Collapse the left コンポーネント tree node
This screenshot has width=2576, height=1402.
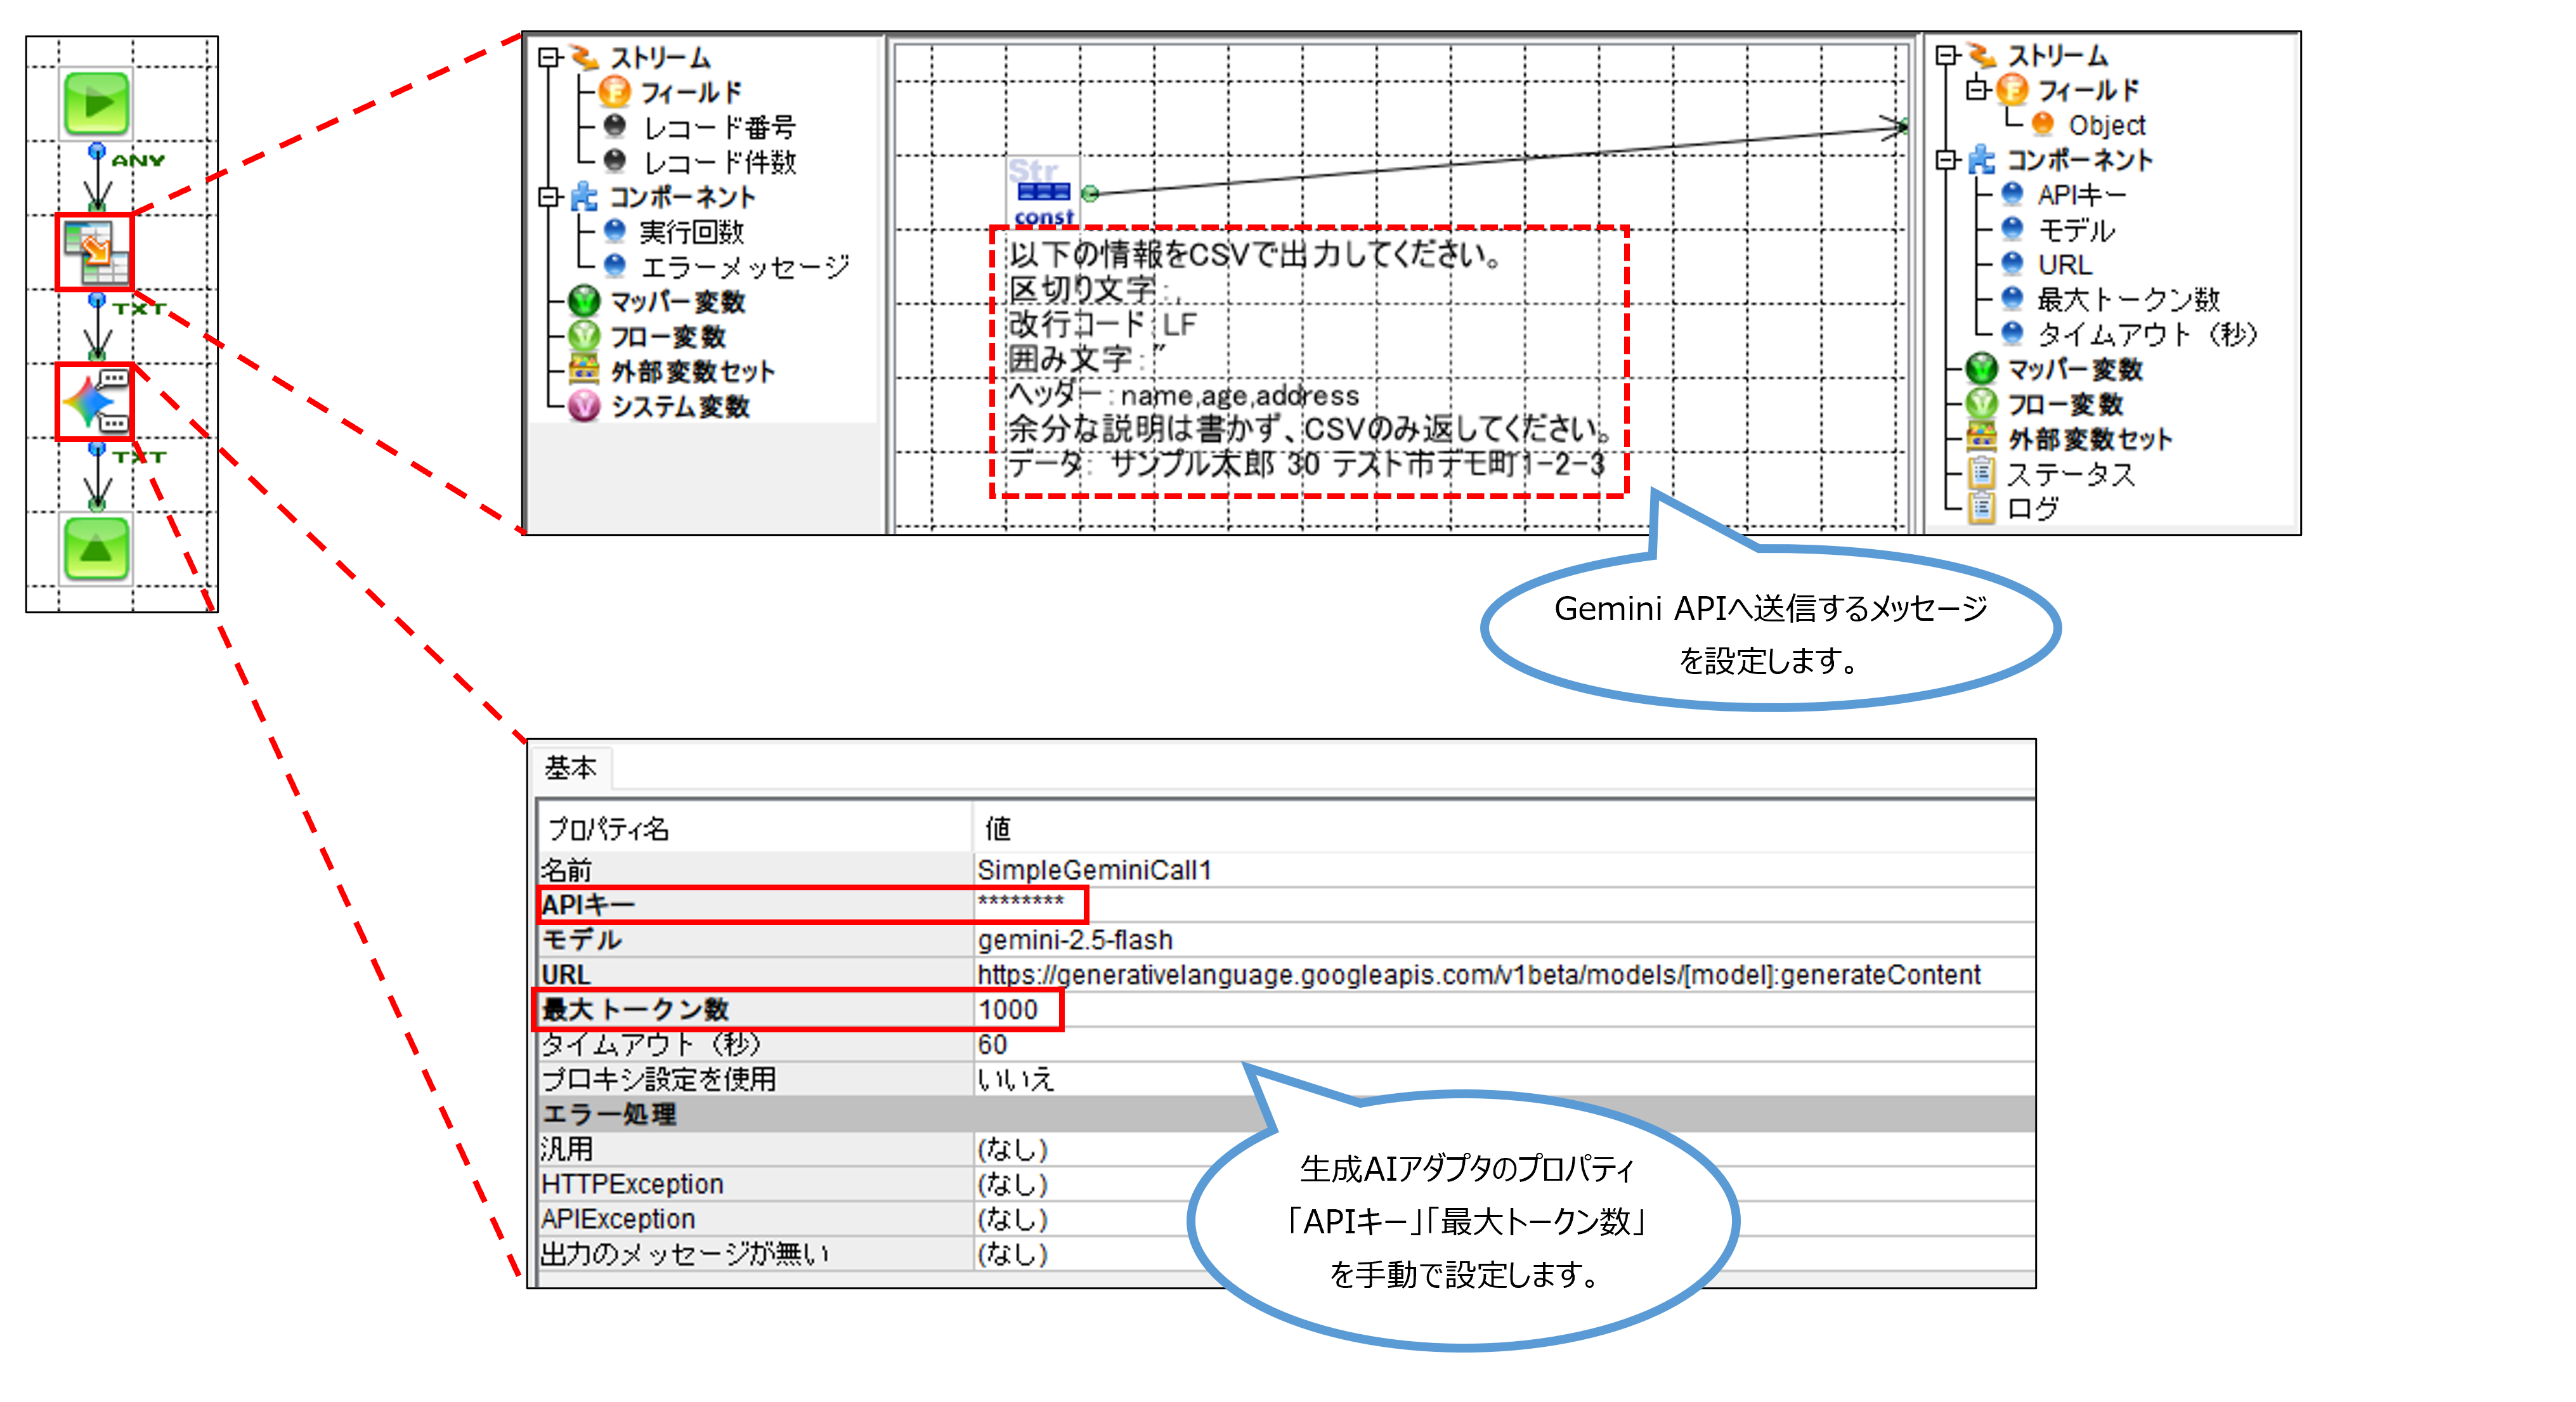coord(548,196)
